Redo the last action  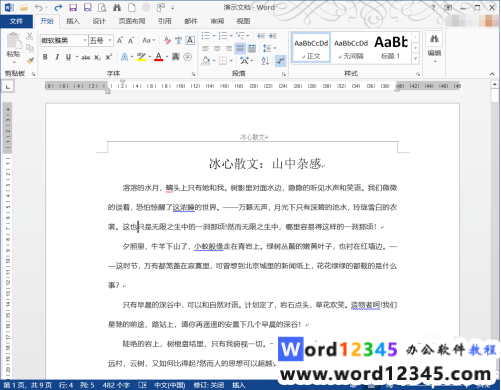[58, 7]
